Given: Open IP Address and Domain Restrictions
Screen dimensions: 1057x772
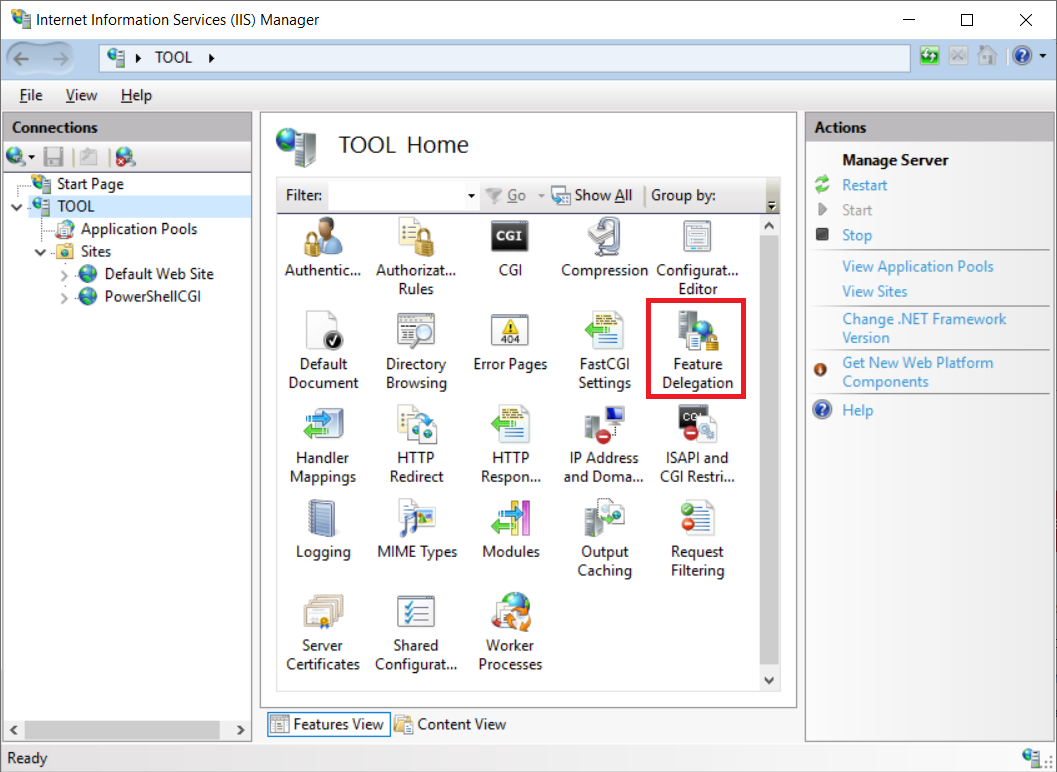Looking at the screenshot, I should coord(603,444).
